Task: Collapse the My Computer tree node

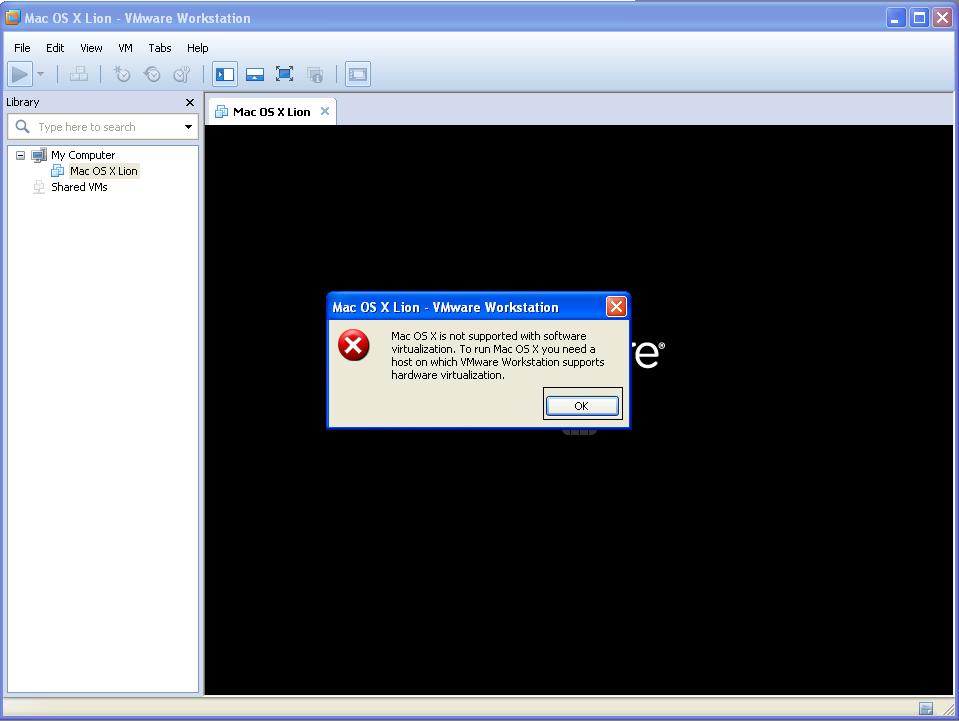Action: click(x=20, y=155)
